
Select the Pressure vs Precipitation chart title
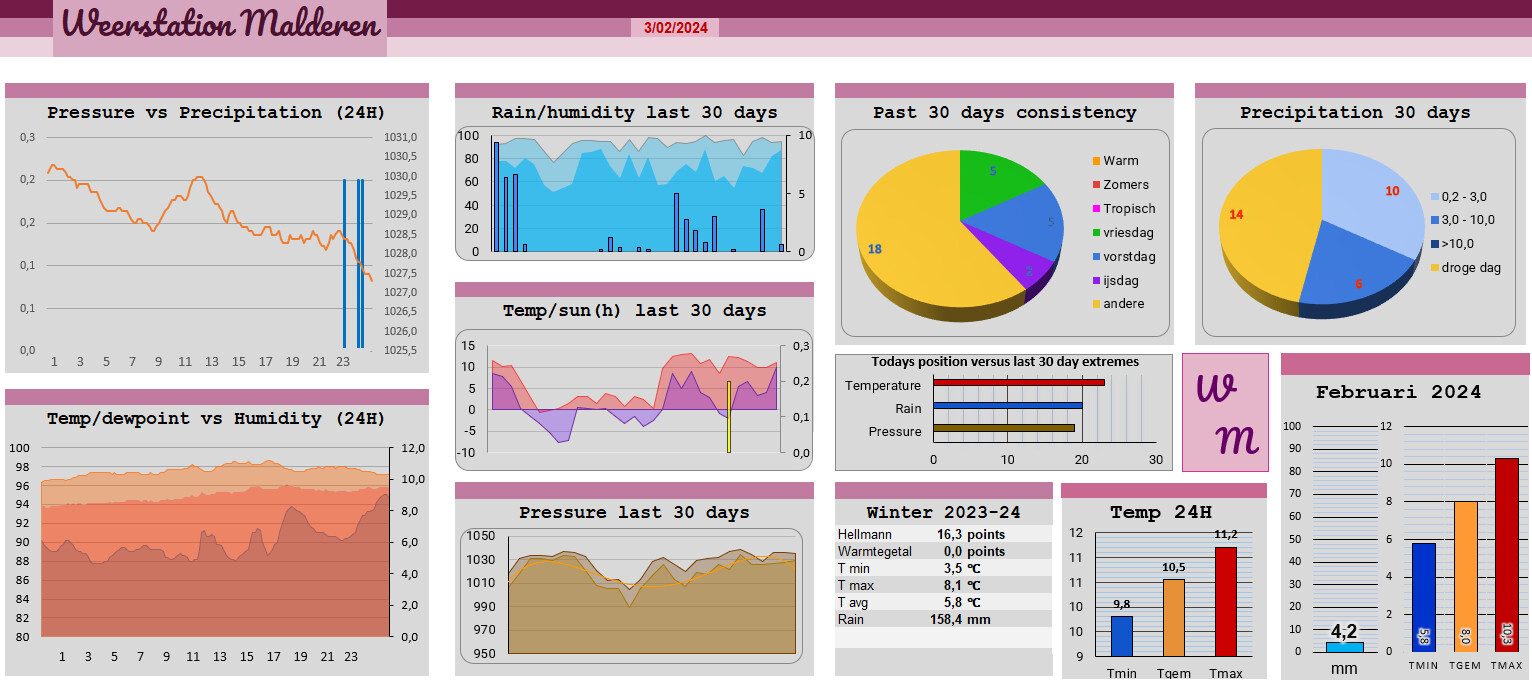pos(216,112)
